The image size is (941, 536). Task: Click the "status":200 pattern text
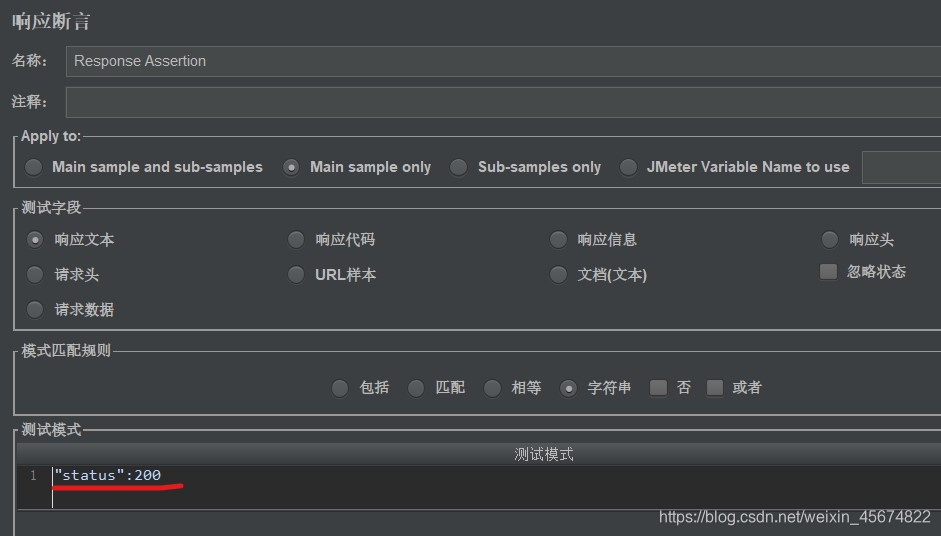[x=107, y=475]
